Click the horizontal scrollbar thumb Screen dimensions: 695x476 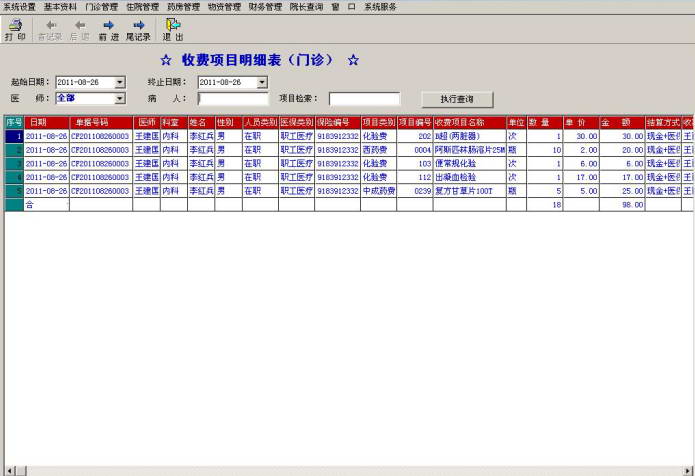pyautogui.click(x=21, y=471)
